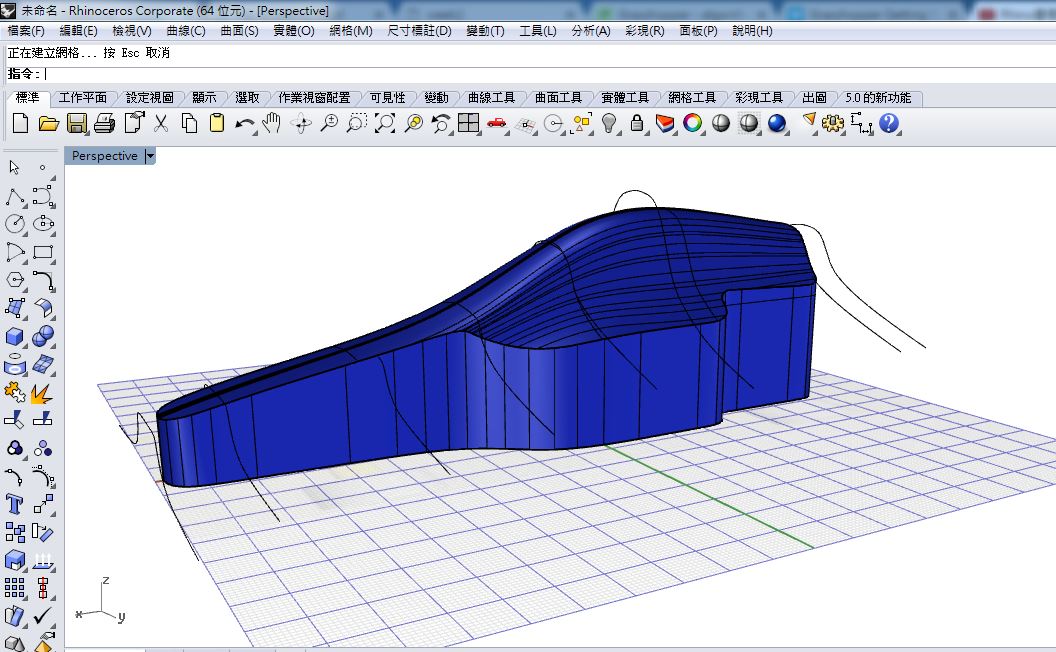
Task: Click the Zoom Selected magnifier icon
Action: coord(414,123)
